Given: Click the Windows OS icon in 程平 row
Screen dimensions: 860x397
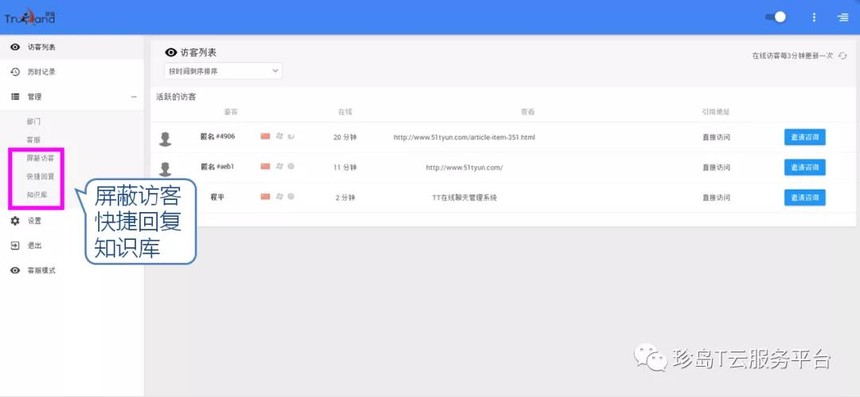Looking at the screenshot, I should point(279,196).
